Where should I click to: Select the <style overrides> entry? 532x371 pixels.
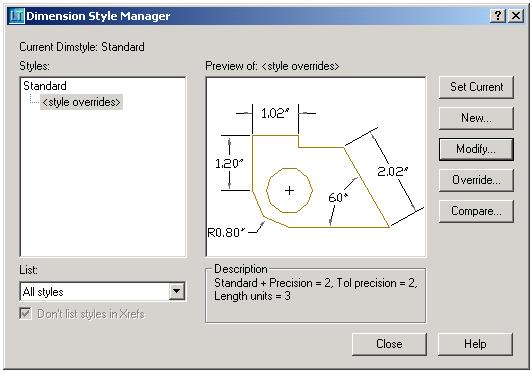[x=81, y=102]
